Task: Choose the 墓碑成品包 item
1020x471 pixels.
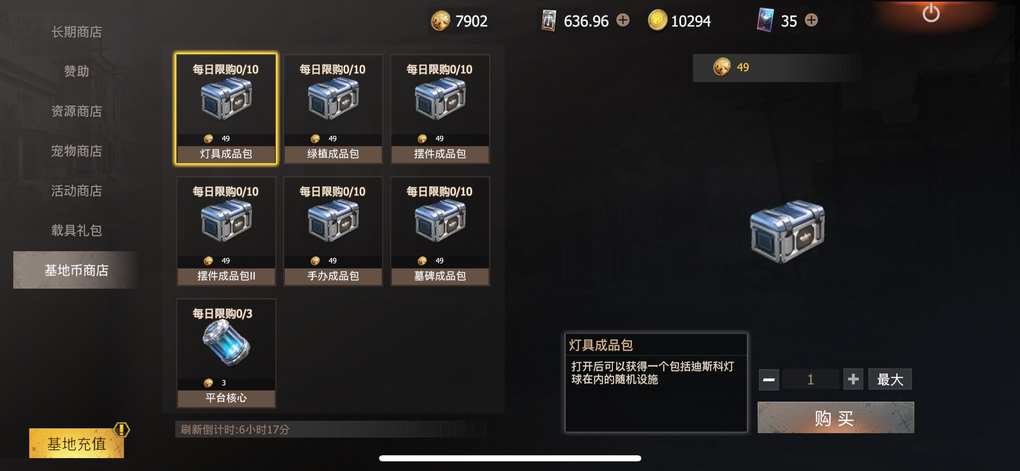Action: [440, 231]
